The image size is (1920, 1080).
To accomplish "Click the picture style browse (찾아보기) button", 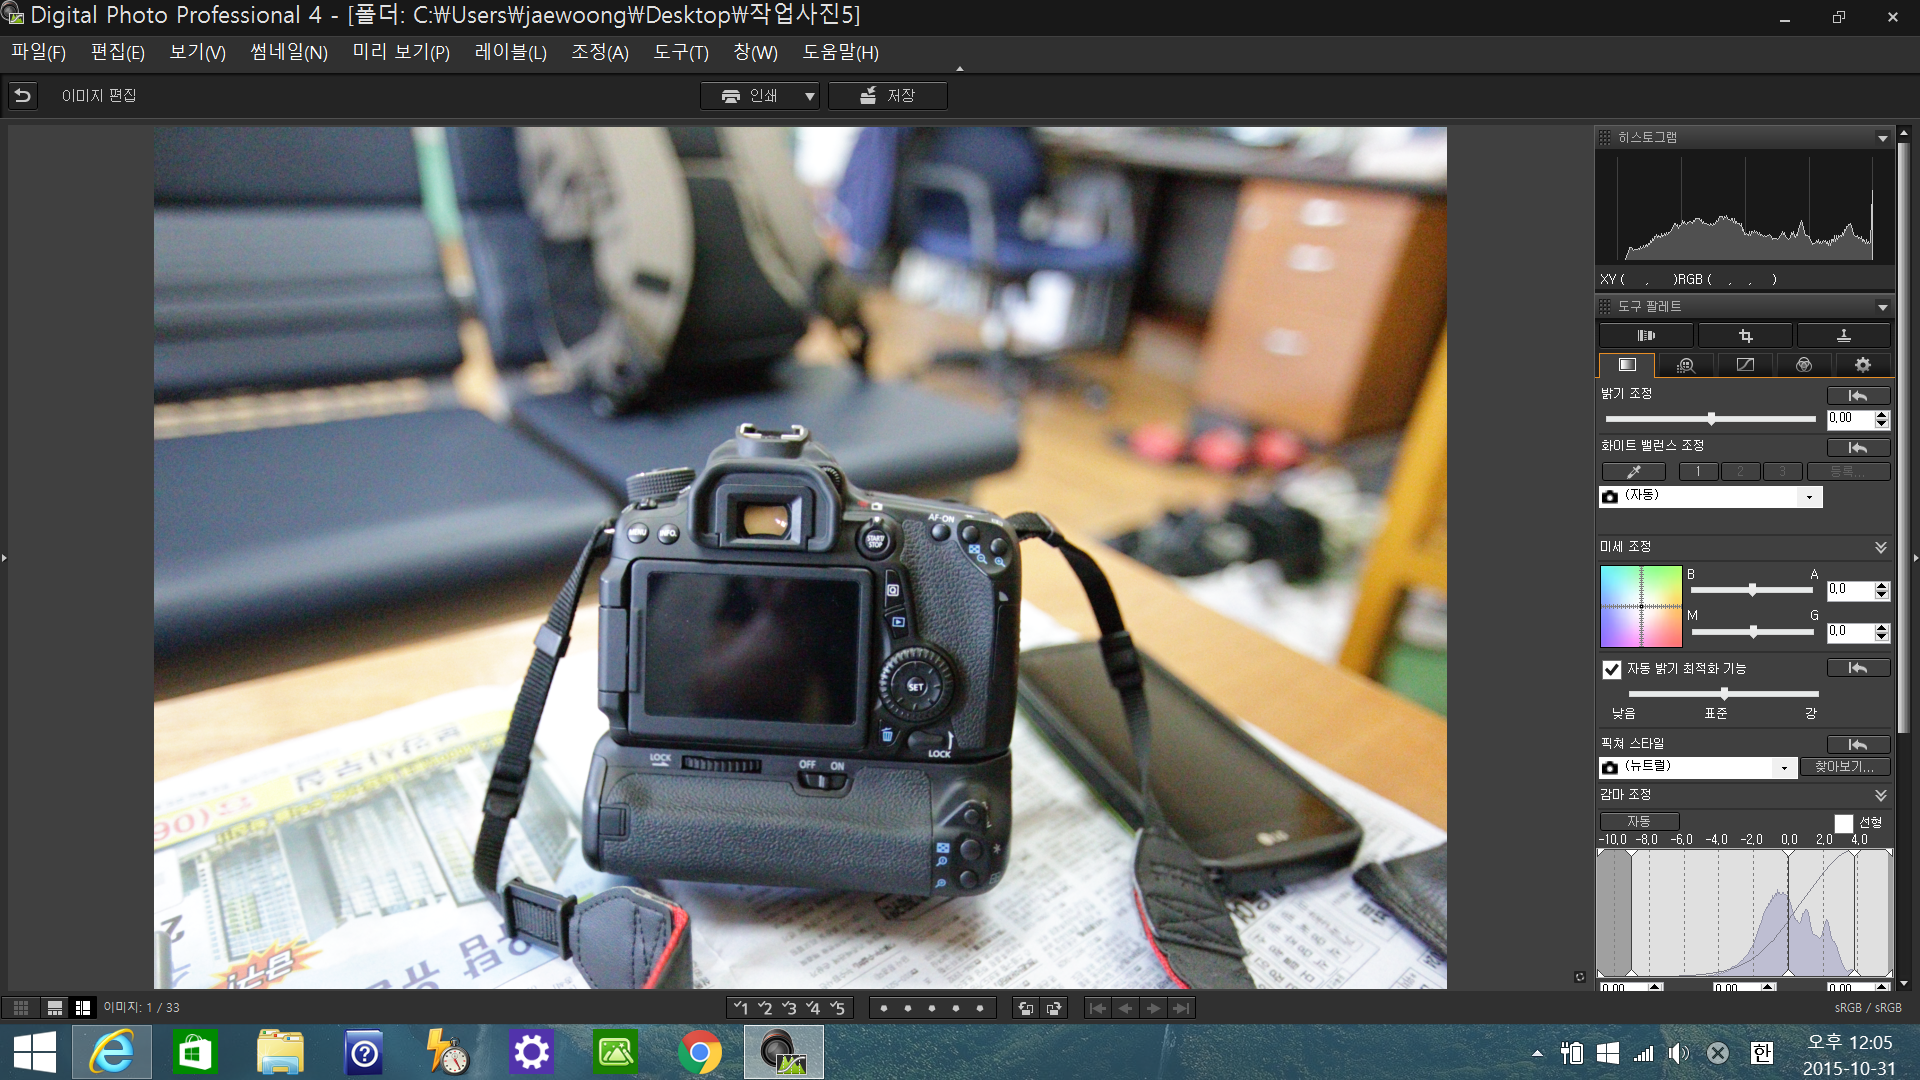I will pos(1844,767).
